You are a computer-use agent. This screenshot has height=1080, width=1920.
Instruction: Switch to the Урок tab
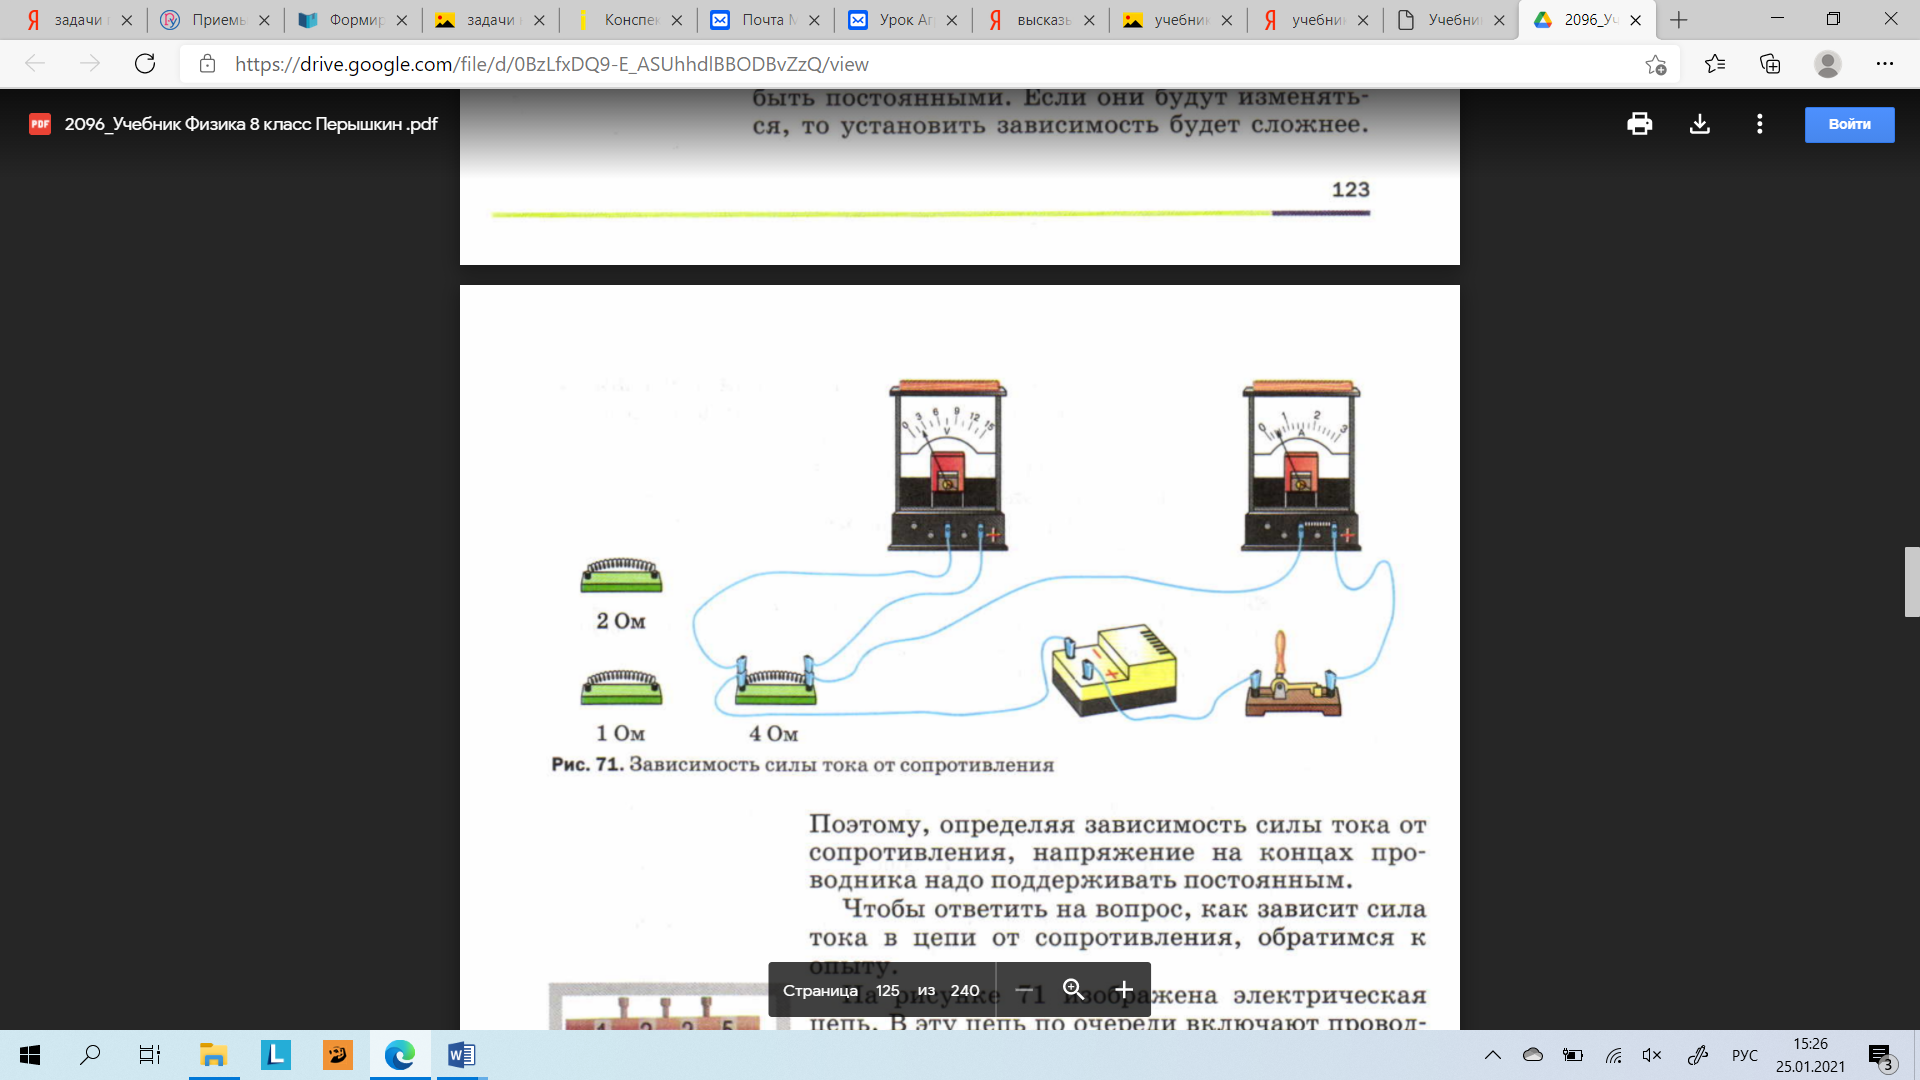click(x=903, y=20)
